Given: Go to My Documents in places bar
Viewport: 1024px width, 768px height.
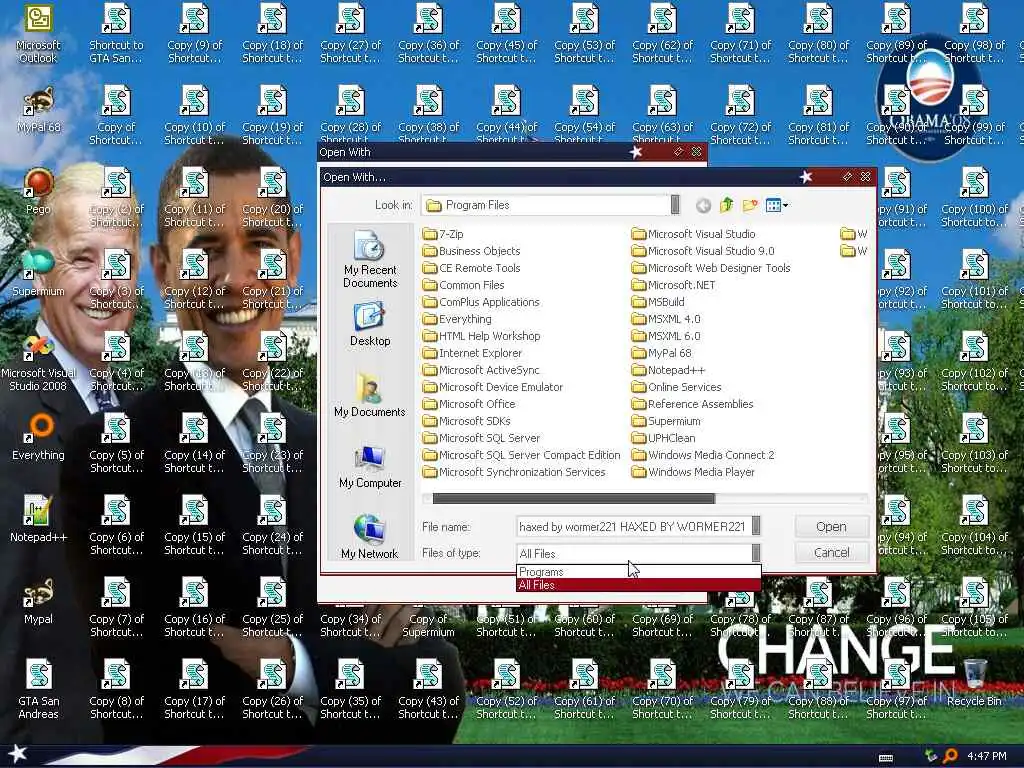Looking at the screenshot, I should (x=370, y=394).
